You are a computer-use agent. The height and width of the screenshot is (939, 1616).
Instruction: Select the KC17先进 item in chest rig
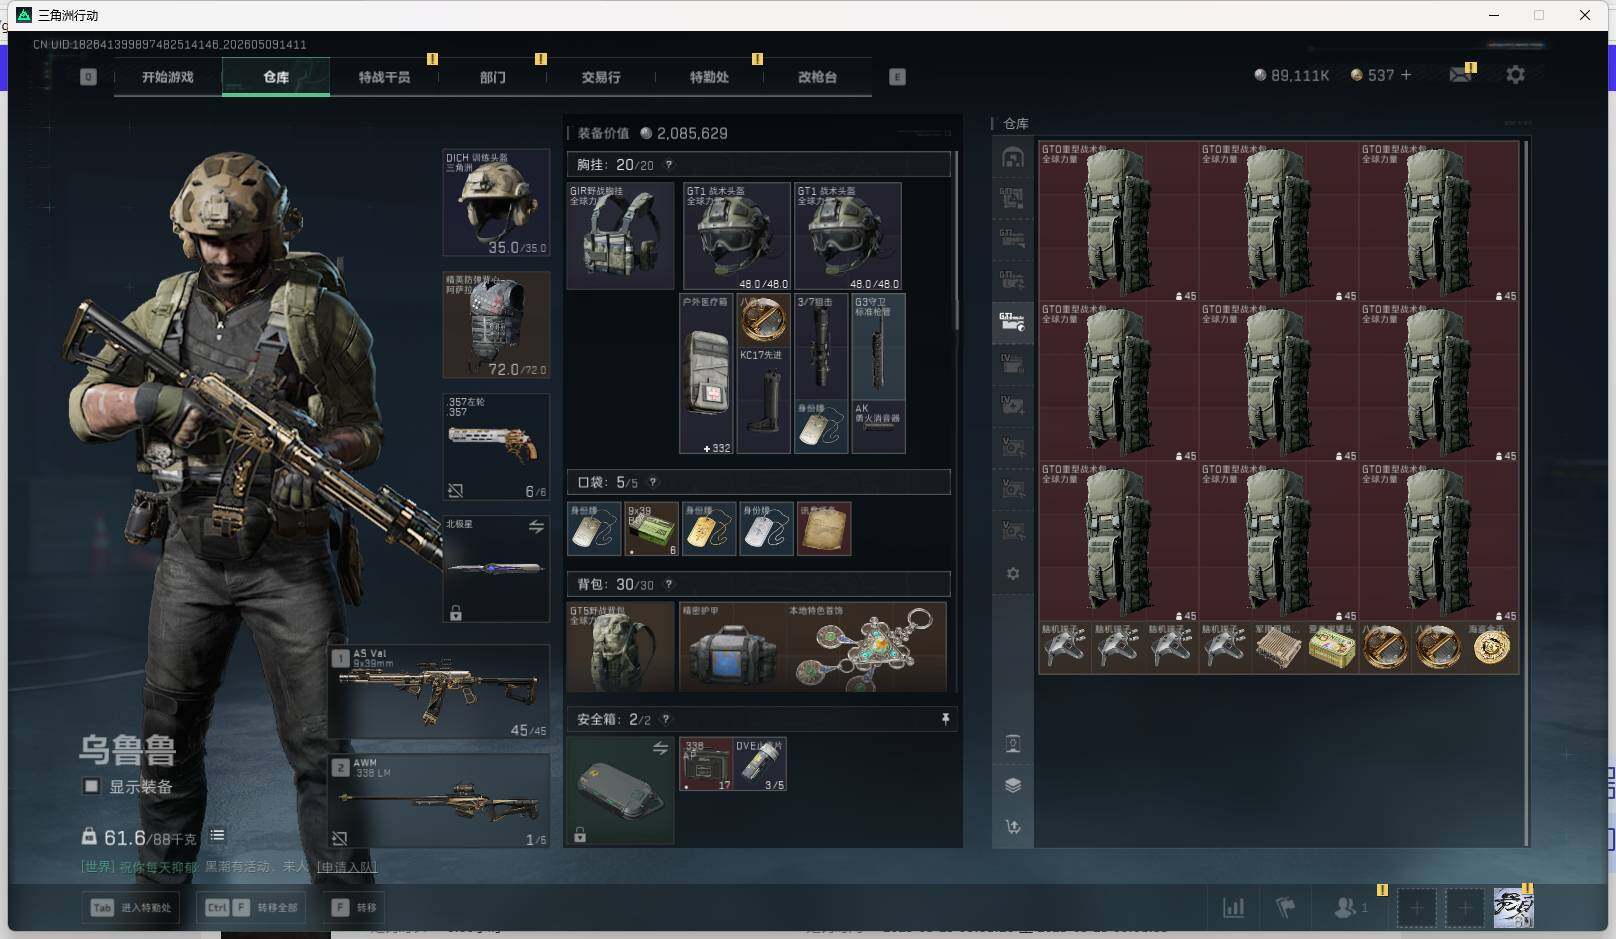(763, 401)
